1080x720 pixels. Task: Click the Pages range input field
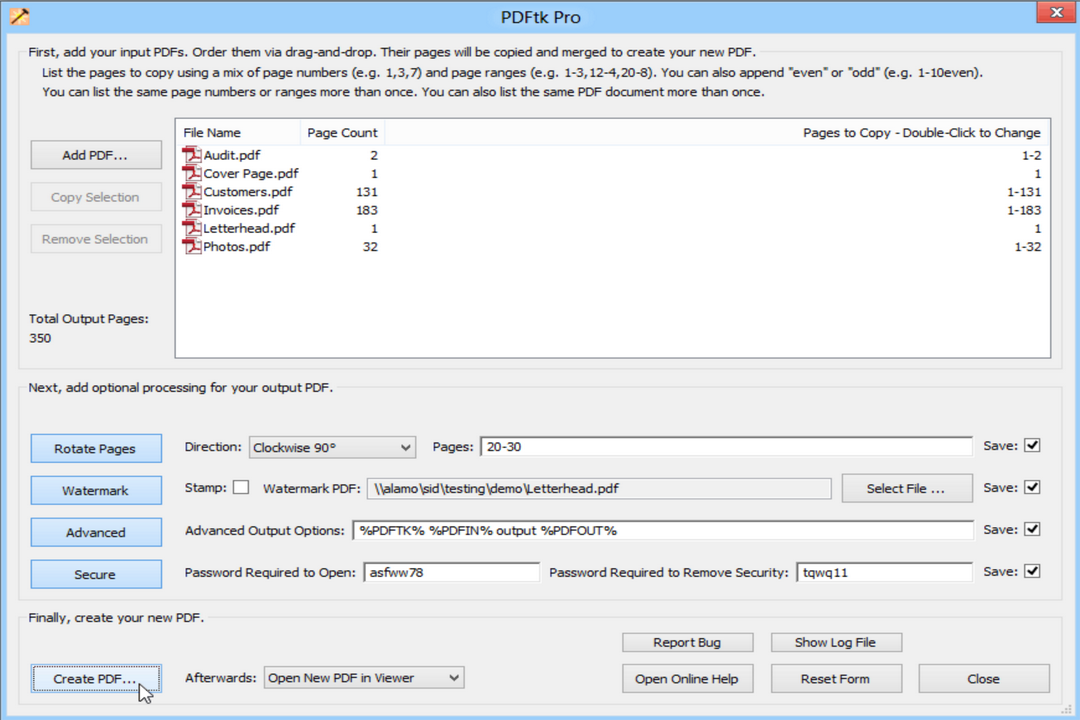click(x=726, y=447)
